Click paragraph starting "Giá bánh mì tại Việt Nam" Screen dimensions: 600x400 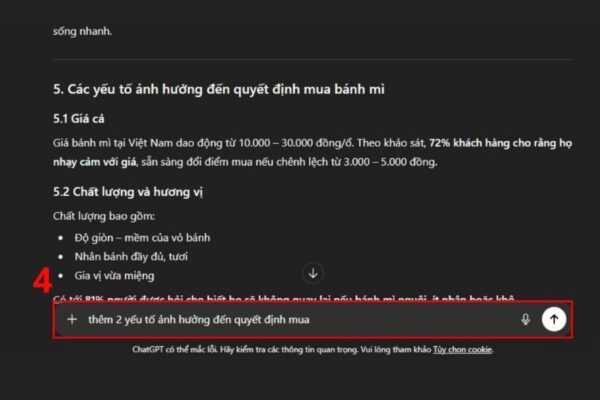point(313,152)
